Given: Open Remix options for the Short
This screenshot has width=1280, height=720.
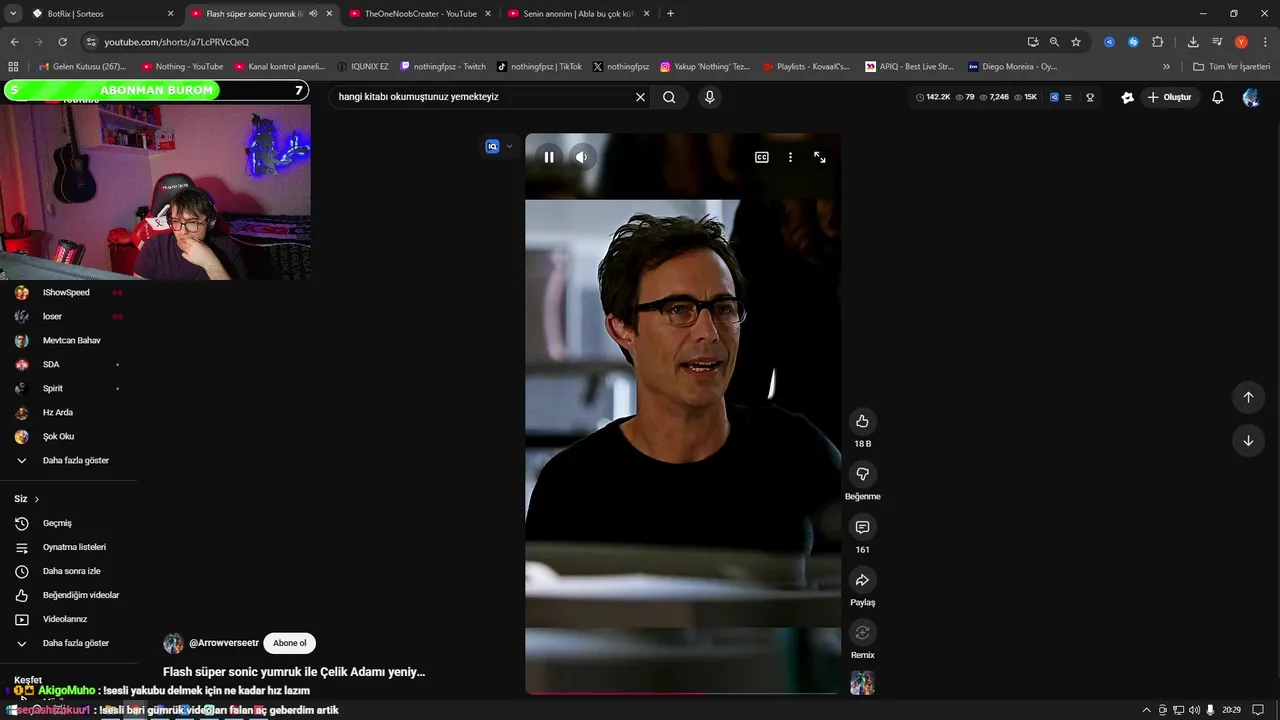Looking at the screenshot, I should tap(862, 633).
